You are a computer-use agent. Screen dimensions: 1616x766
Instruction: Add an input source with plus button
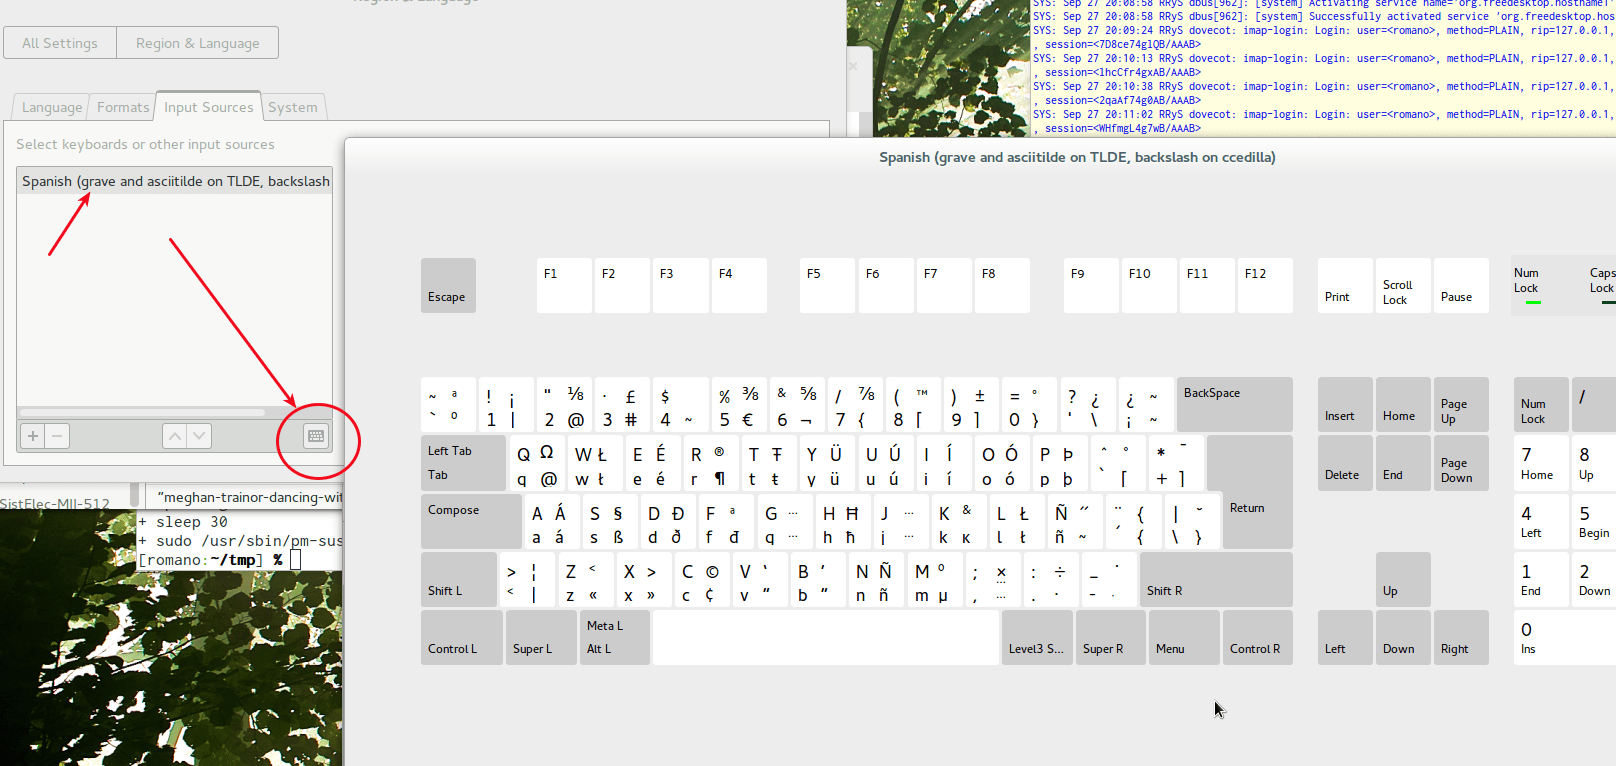pos(33,436)
